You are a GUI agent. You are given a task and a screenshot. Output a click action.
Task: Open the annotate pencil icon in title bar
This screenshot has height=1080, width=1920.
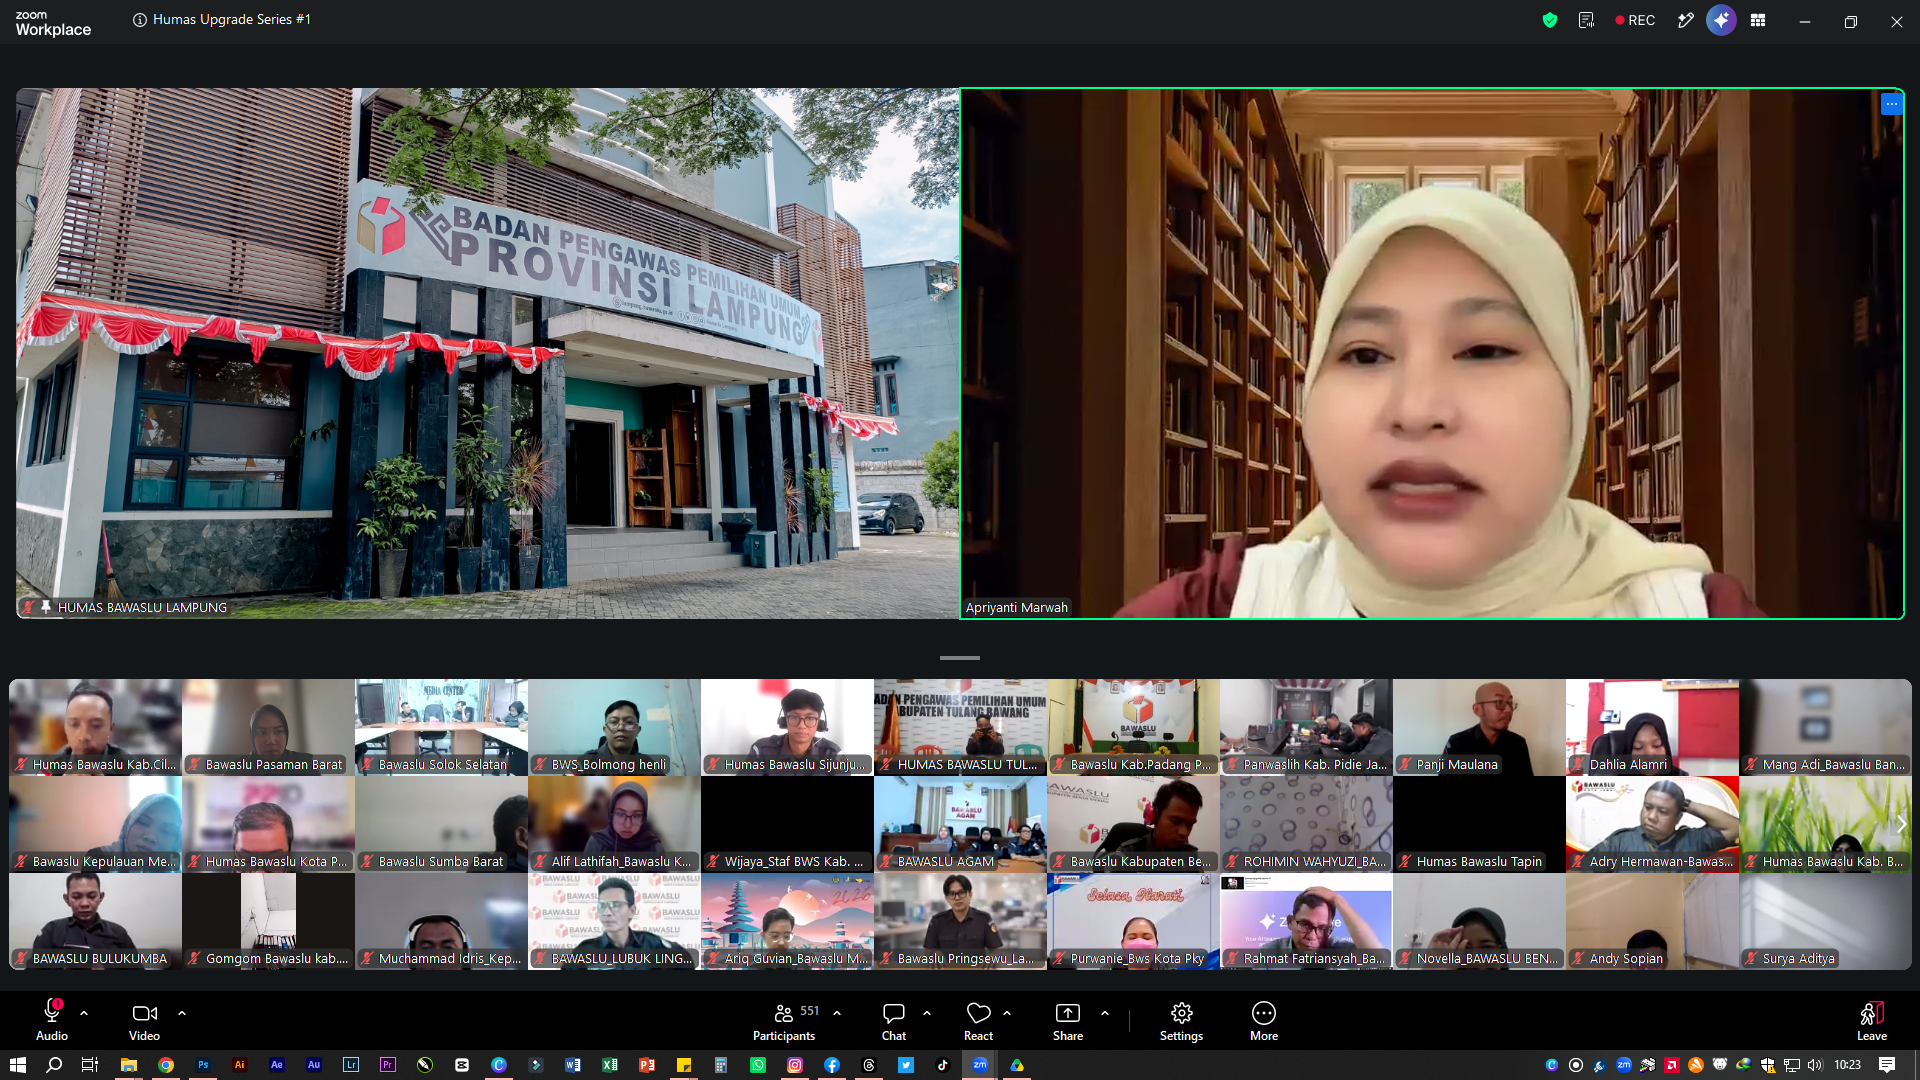click(x=1686, y=20)
